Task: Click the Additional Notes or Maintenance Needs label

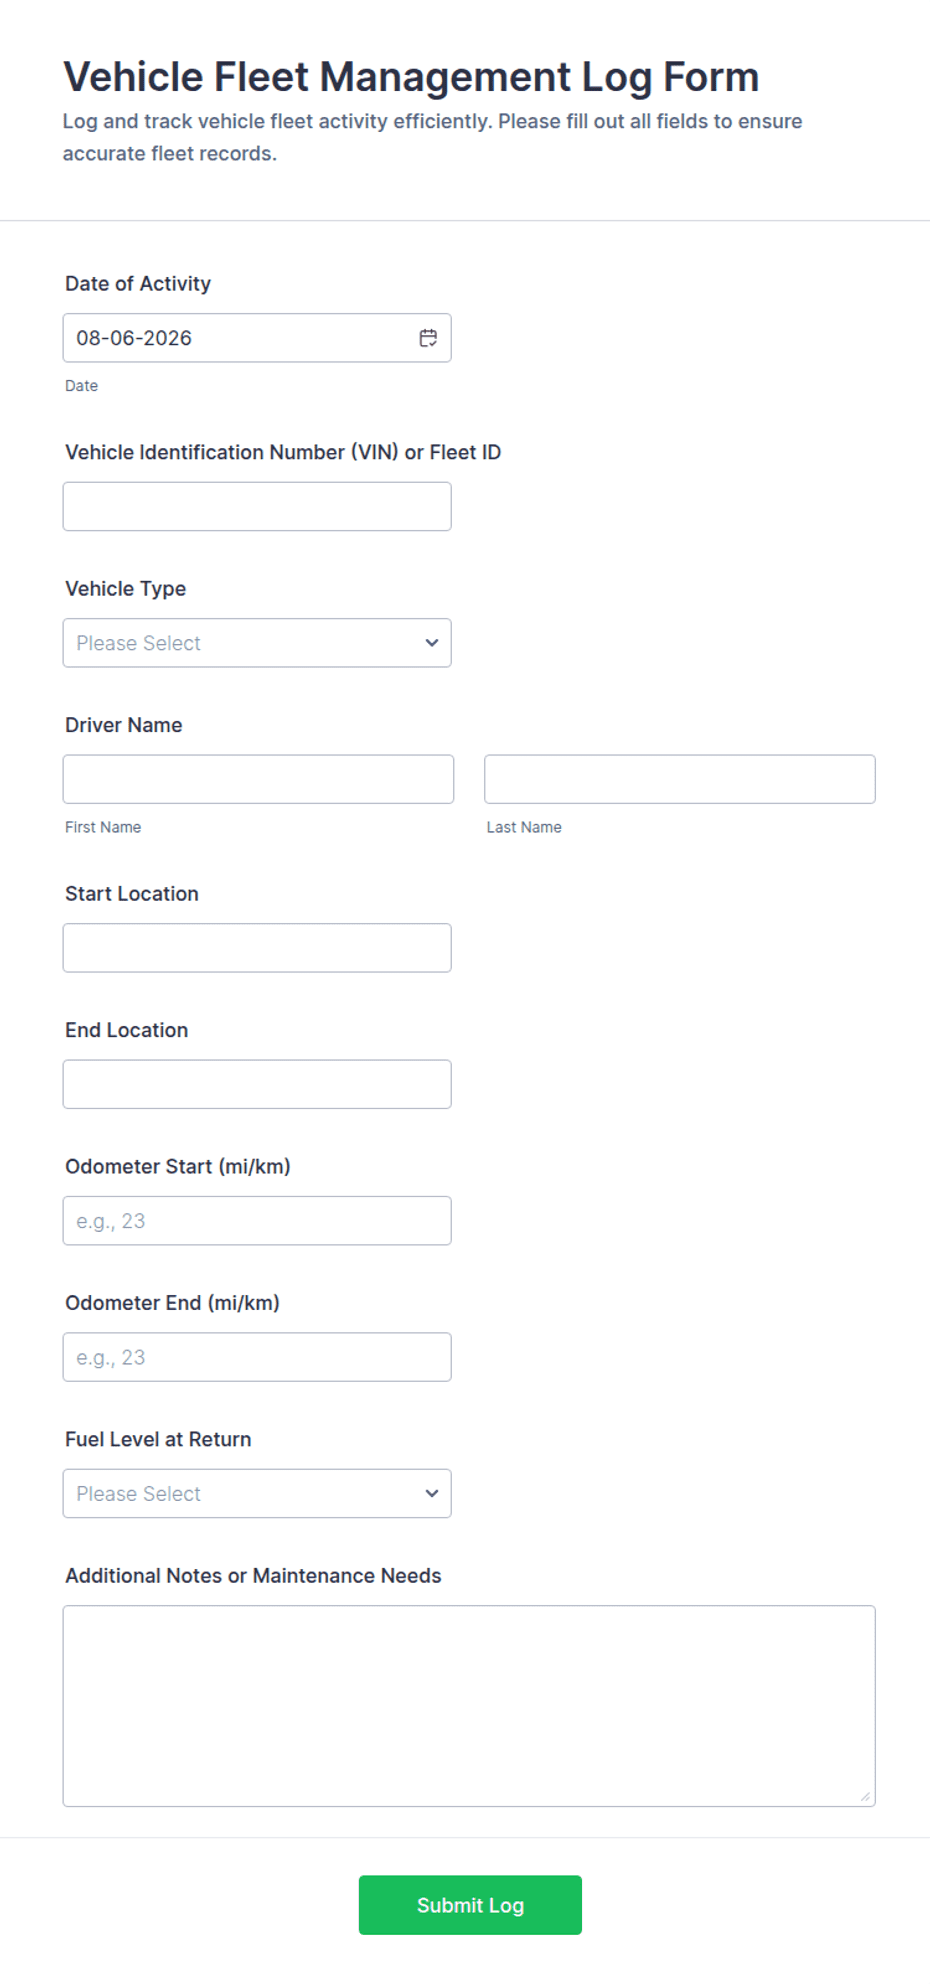Action: [x=253, y=1576]
